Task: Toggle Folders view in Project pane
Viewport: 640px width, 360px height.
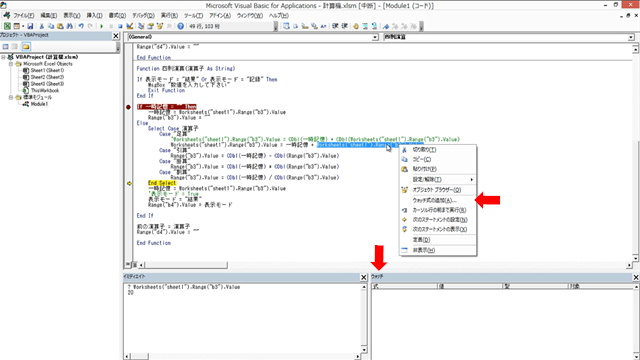Action: [26, 47]
